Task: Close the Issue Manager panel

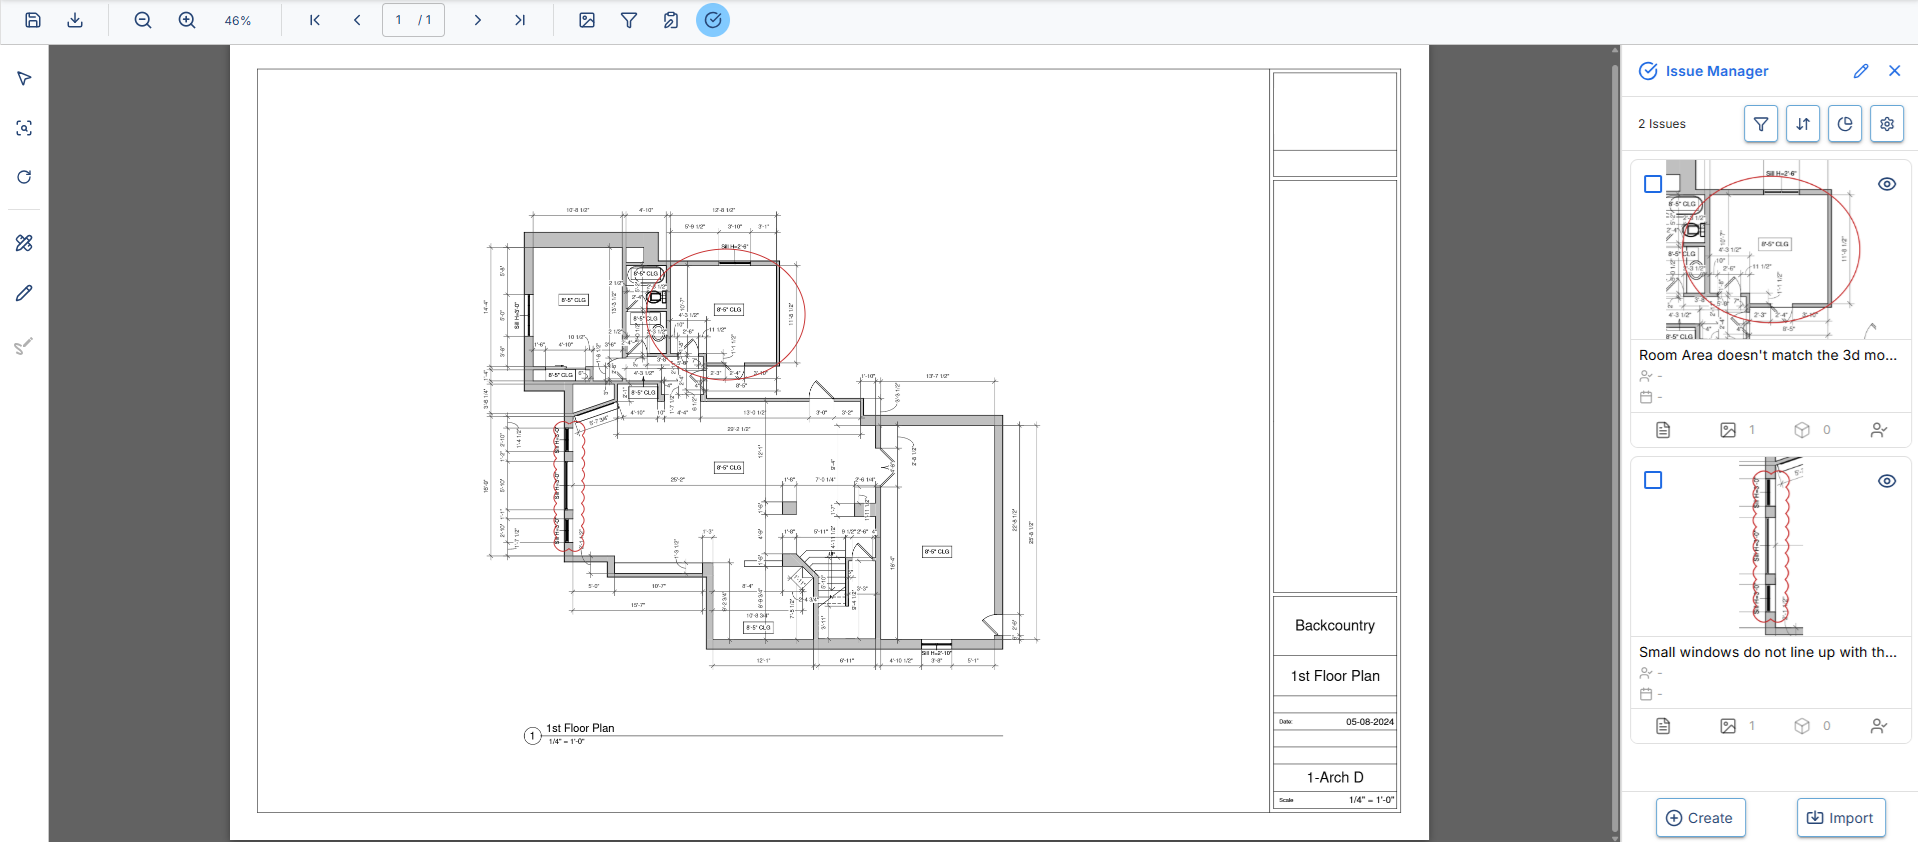Action: click(1895, 71)
